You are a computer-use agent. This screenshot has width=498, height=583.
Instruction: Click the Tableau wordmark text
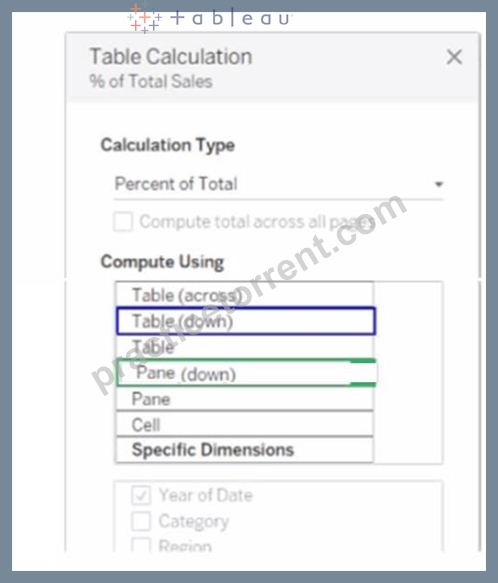(231, 17)
